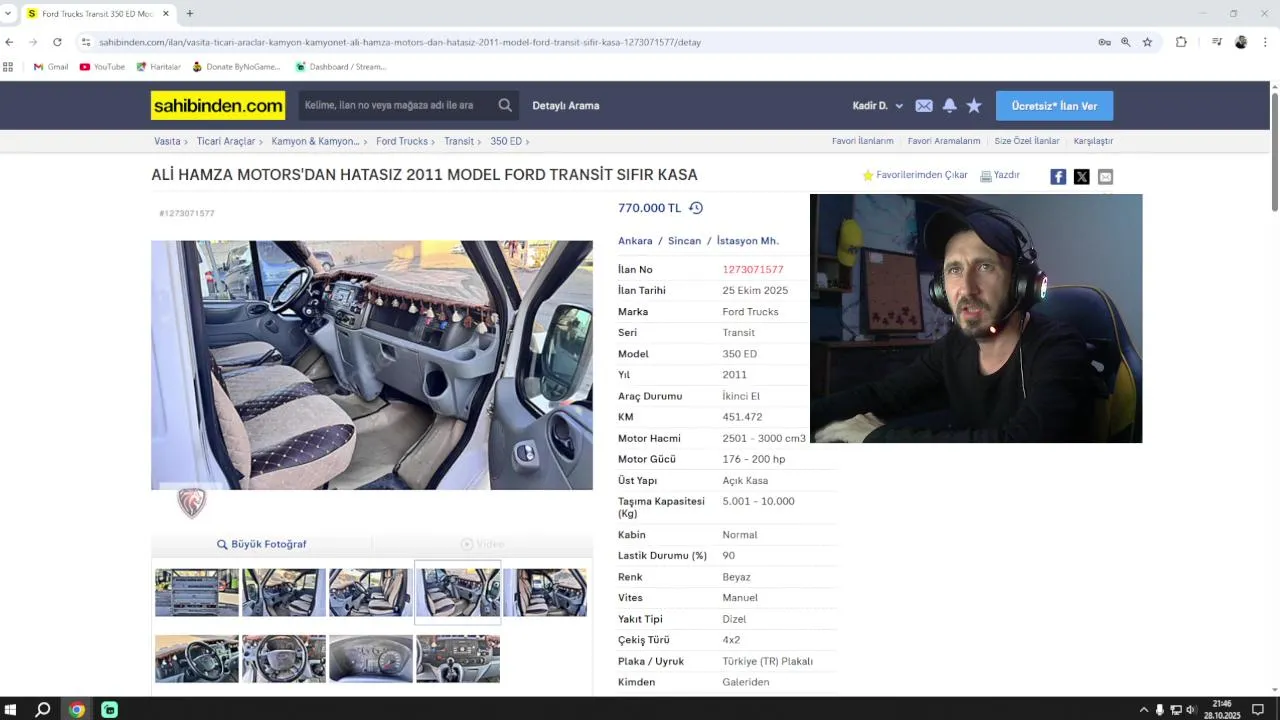
Task: Expand Ticari Araçlar breadcrumb
Action: 262,142
